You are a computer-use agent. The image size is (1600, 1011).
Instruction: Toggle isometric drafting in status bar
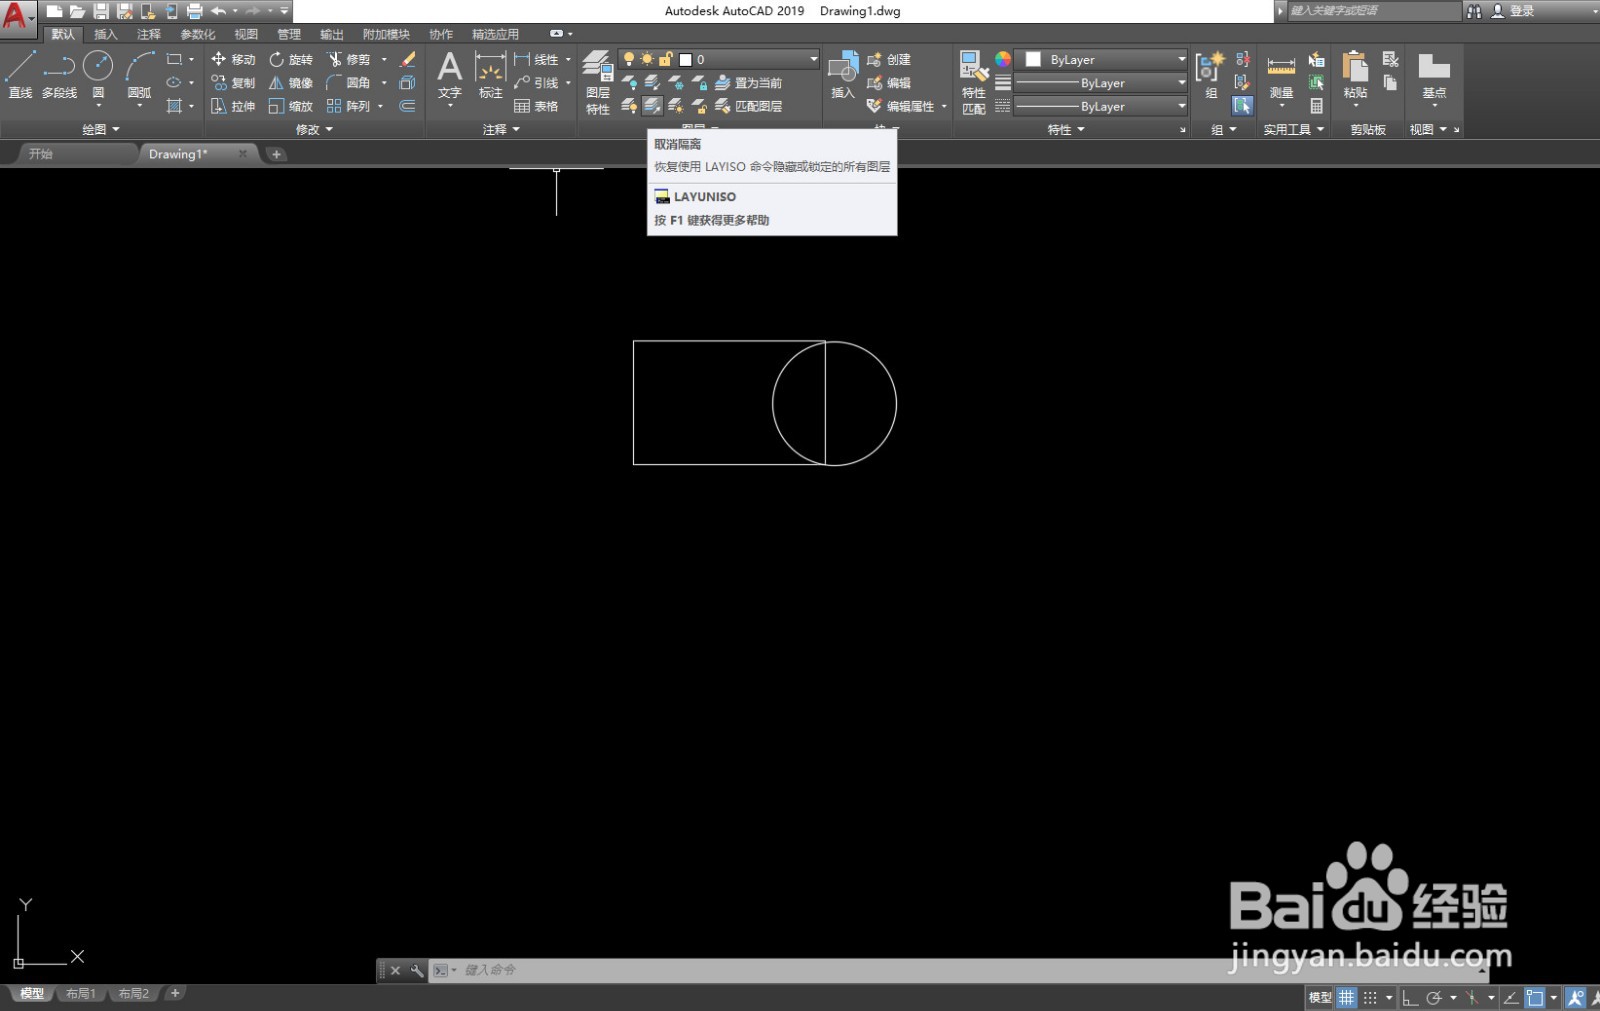click(1472, 997)
